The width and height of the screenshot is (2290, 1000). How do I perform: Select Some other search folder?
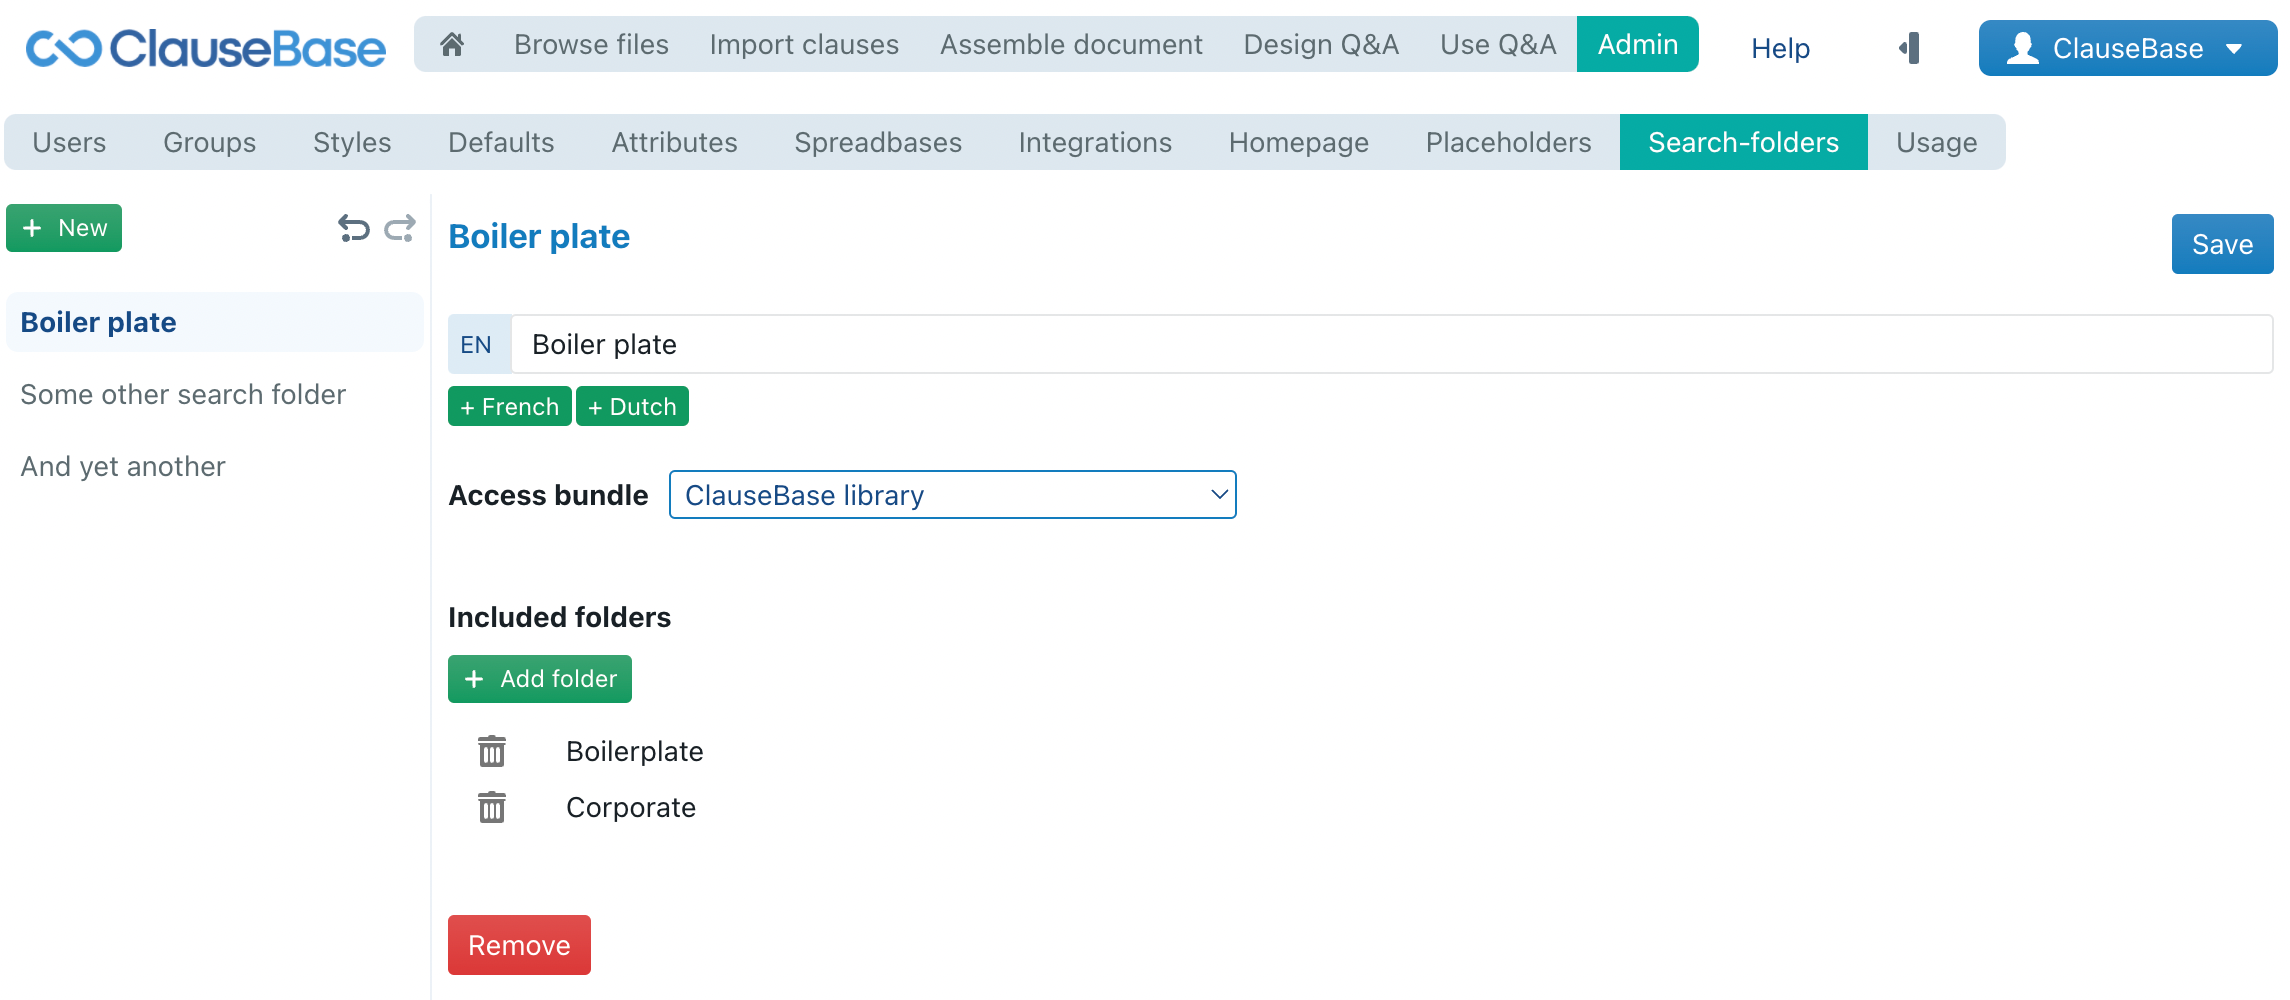(x=215, y=394)
